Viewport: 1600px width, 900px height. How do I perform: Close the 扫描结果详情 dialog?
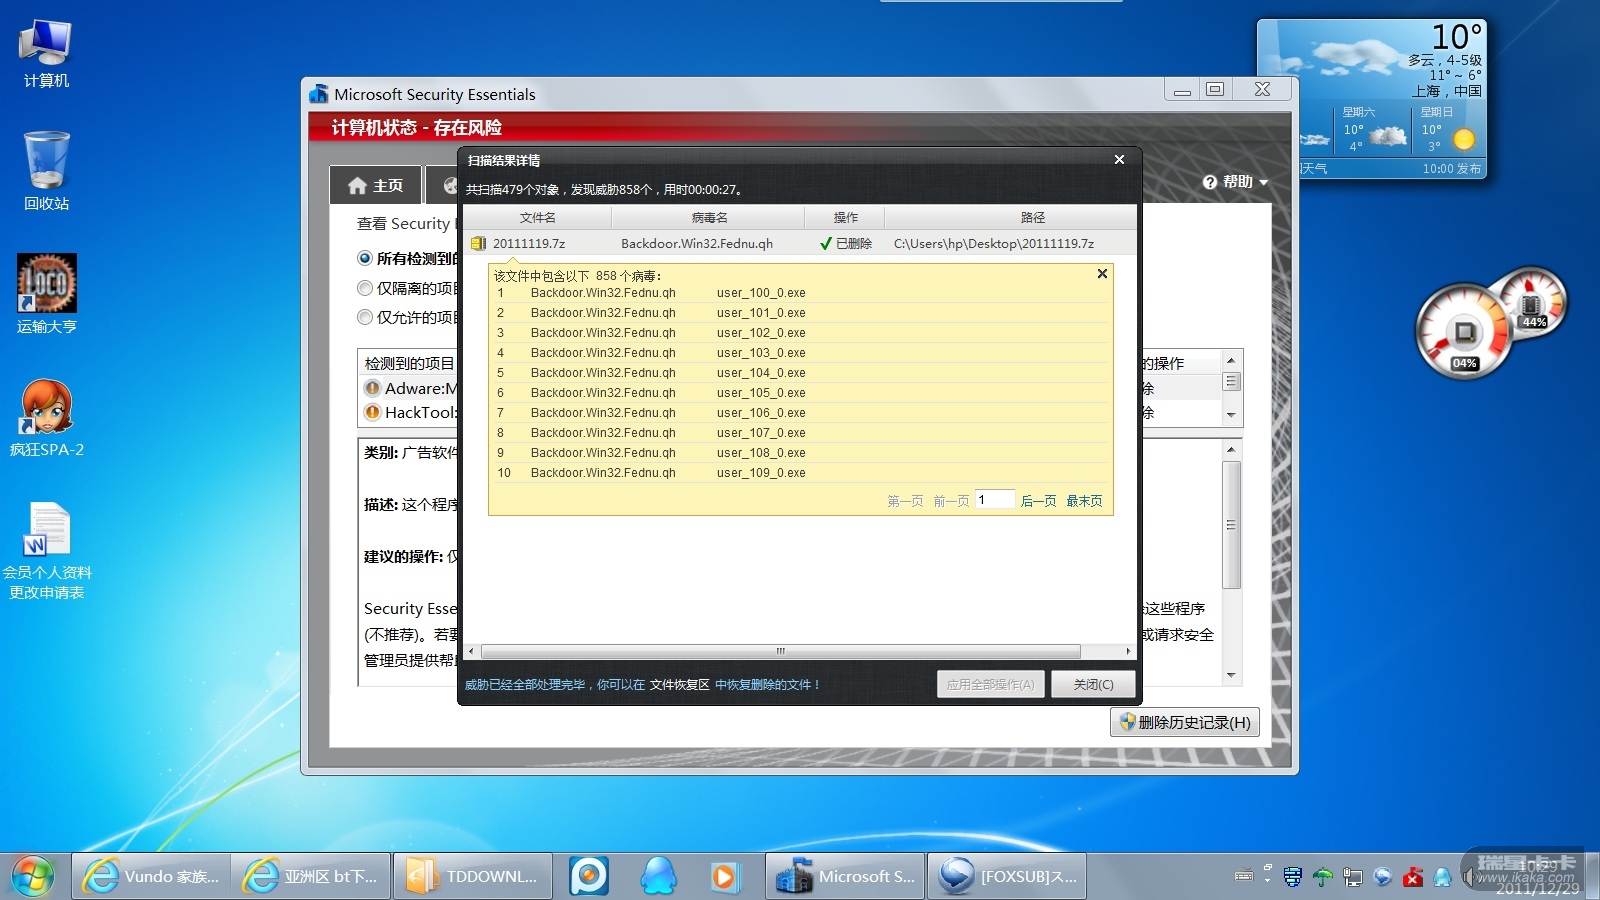(x=1119, y=160)
